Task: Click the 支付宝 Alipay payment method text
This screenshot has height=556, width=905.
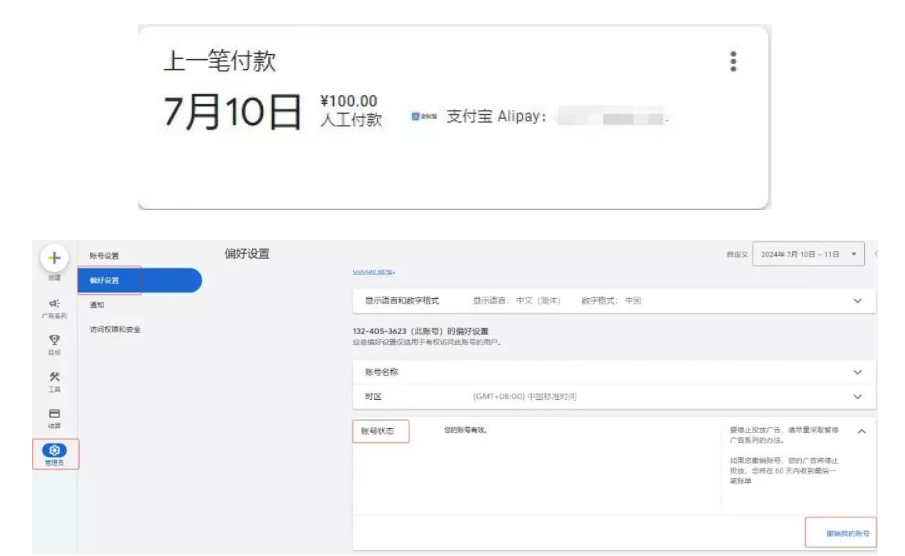Action: (496, 117)
